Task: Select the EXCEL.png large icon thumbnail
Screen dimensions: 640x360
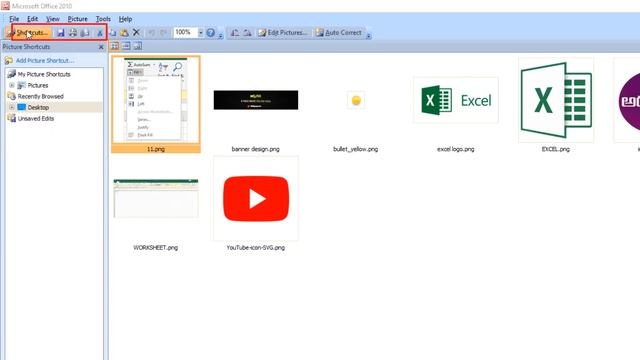Action: (556, 100)
